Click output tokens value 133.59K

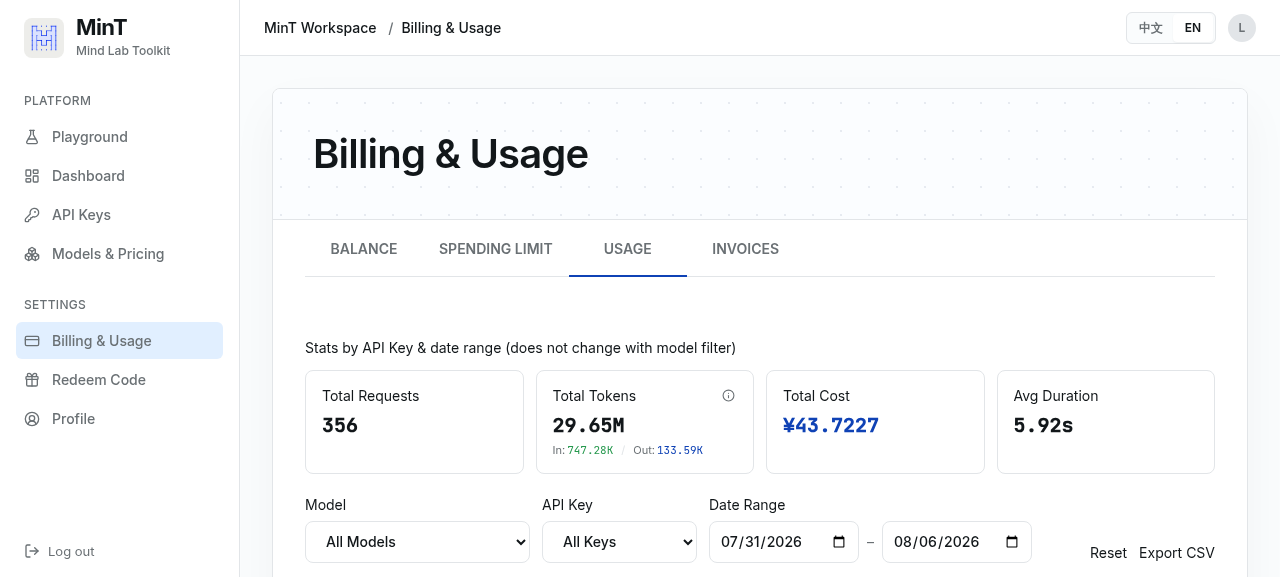[x=680, y=451]
